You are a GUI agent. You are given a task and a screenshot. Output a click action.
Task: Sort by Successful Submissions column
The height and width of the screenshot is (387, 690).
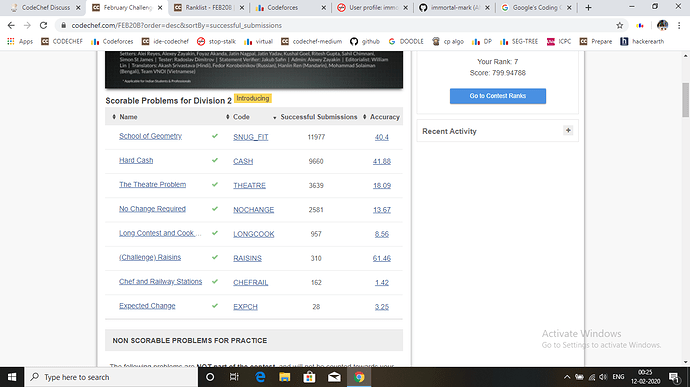pos(315,117)
